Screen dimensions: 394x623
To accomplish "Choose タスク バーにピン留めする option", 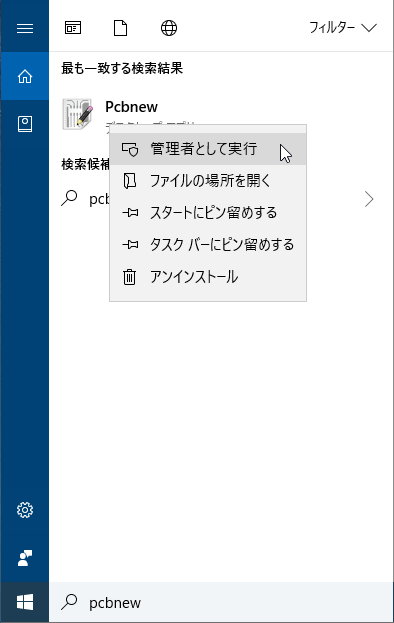I will (x=208, y=245).
